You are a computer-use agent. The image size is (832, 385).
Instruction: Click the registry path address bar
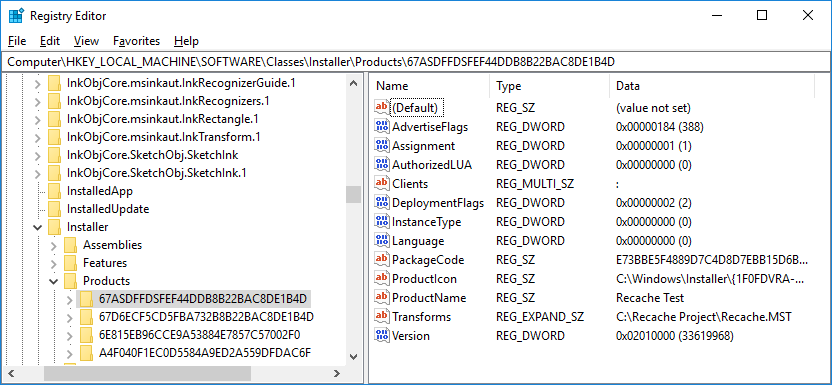click(415, 62)
